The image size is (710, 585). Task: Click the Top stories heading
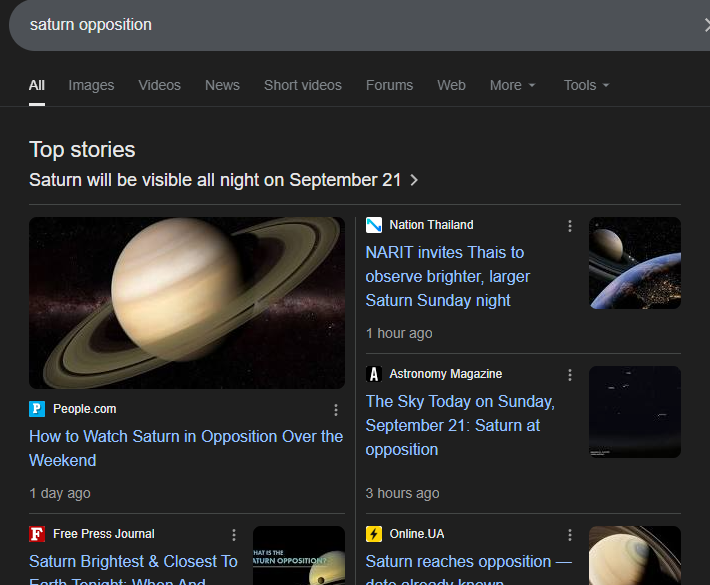(x=82, y=150)
